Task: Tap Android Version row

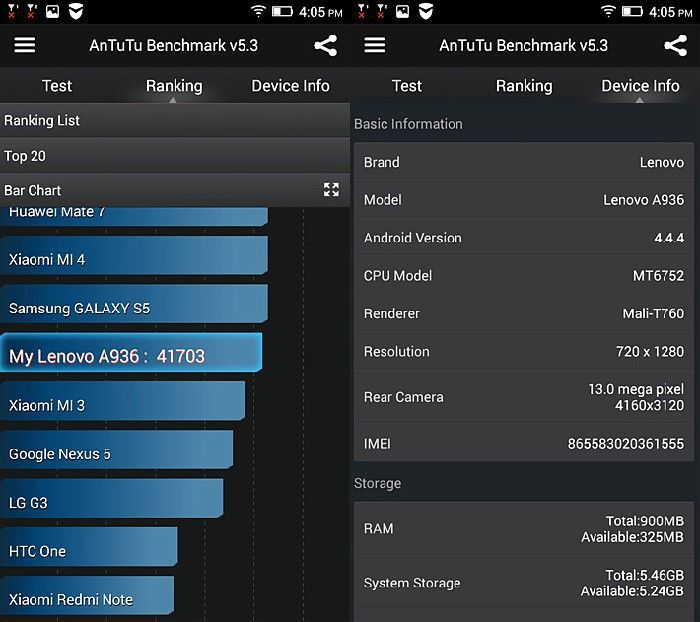Action: coord(524,237)
